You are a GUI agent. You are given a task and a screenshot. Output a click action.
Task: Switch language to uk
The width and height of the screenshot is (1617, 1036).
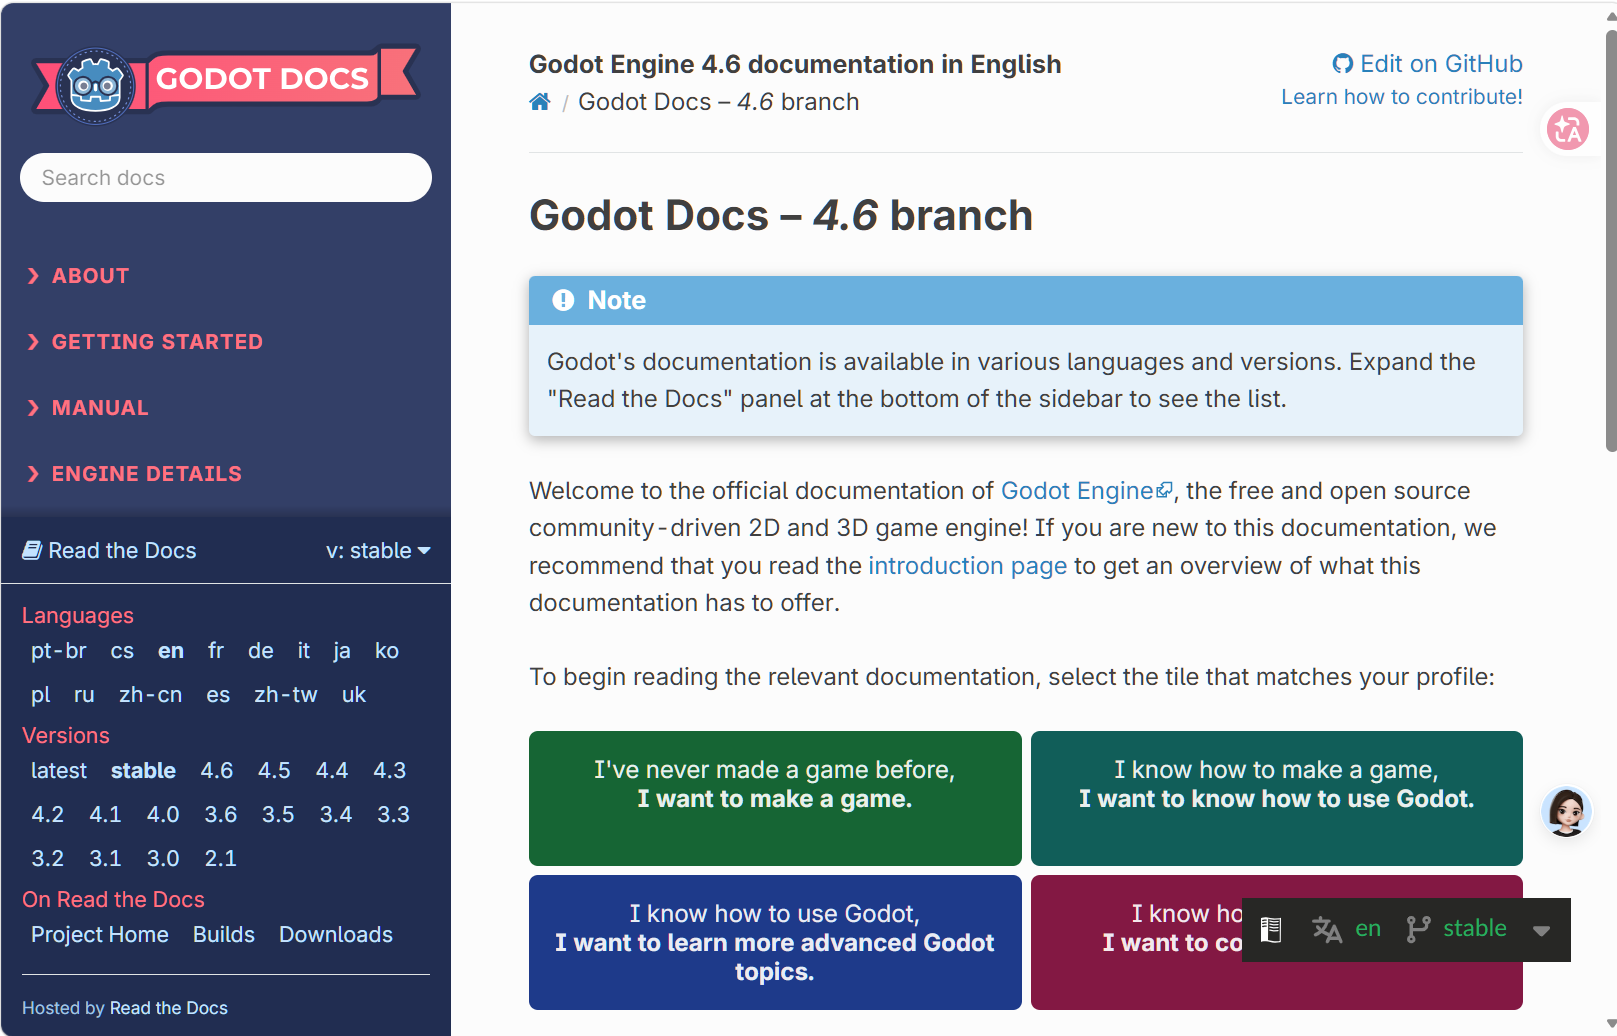(354, 695)
